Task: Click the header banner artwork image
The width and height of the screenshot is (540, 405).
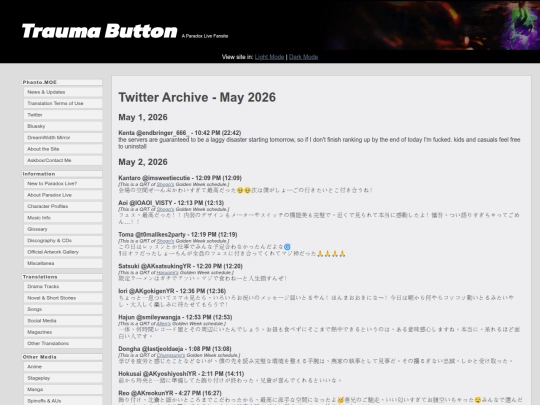Action: pyautogui.click(x=432, y=25)
